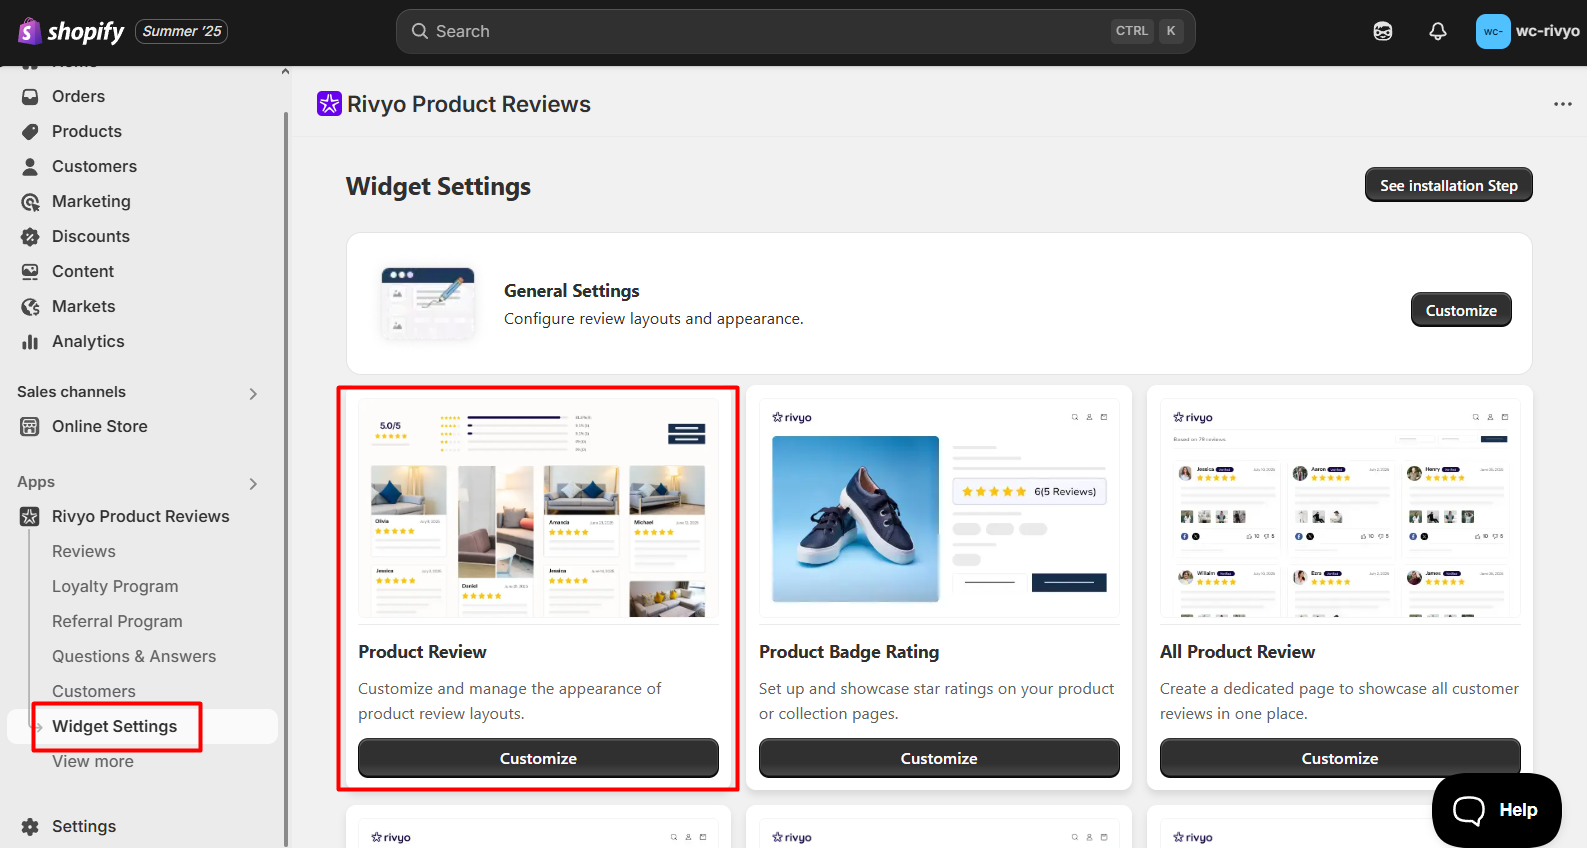Expand the Apps section chevron
The width and height of the screenshot is (1587, 848).
click(x=253, y=484)
